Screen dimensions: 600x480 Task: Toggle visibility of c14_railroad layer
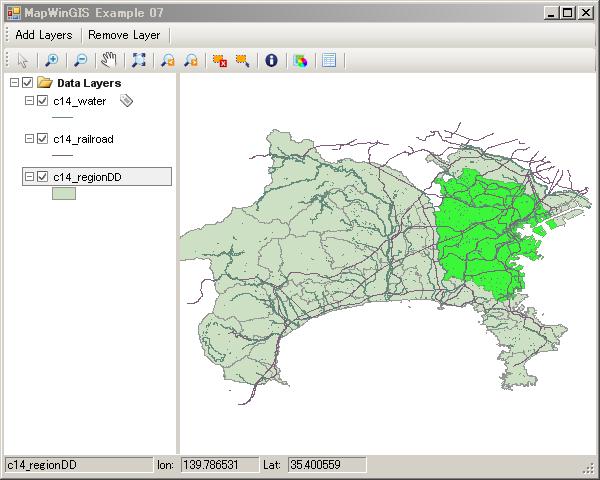pos(43,140)
